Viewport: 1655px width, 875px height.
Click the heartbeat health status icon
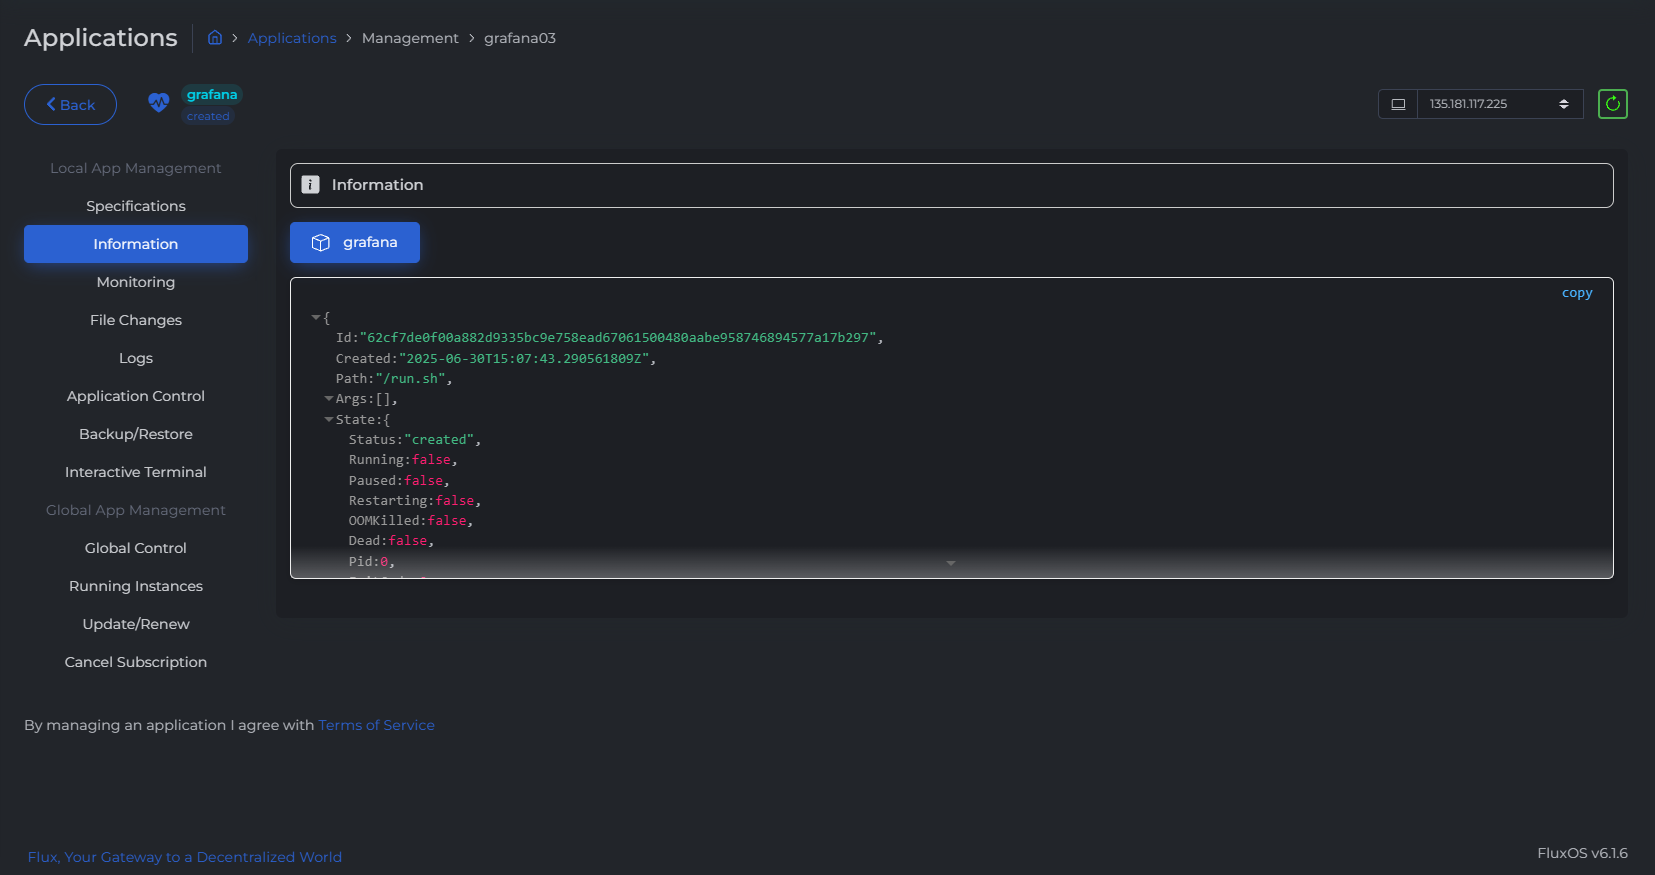pyautogui.click(x=158, y=103)
